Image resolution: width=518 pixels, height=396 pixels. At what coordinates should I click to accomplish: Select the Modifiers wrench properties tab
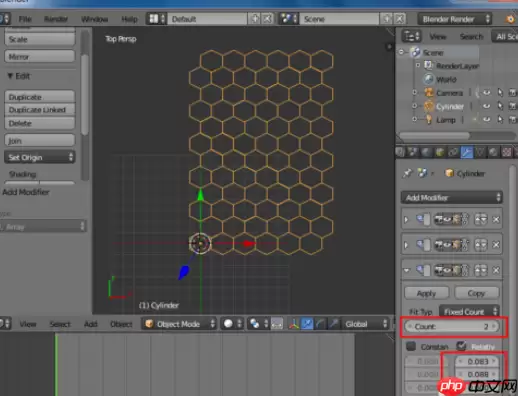pos(467,152)
